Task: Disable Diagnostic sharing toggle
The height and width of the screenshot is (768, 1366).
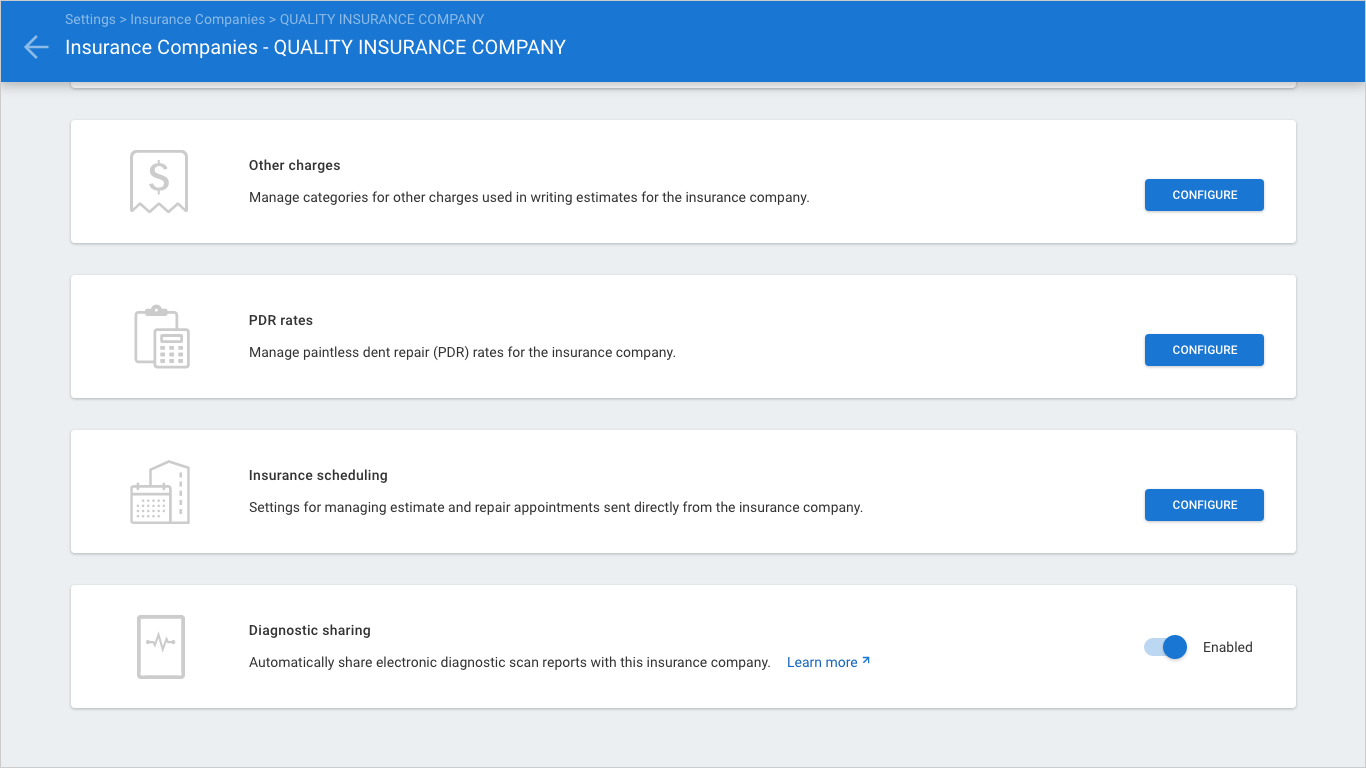Action: (1165, 647)
